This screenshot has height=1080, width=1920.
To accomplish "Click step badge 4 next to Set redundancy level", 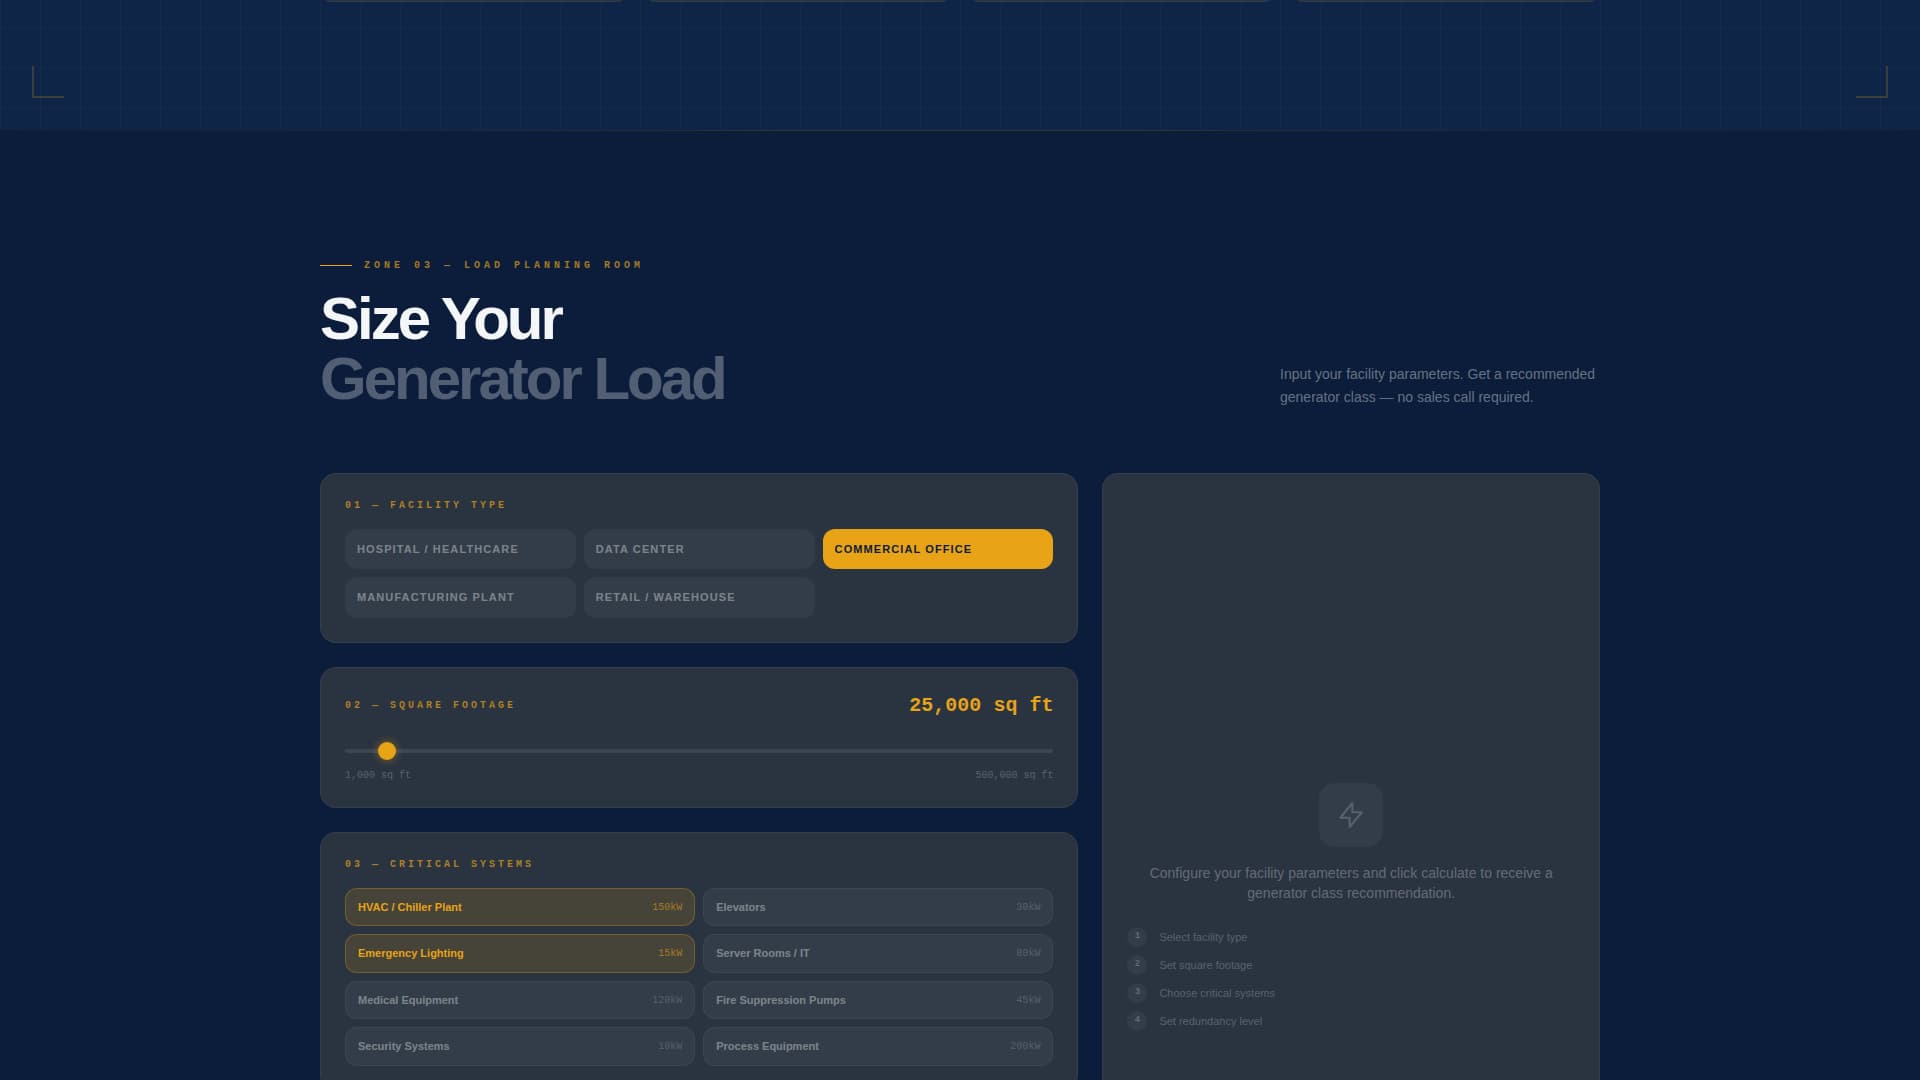I will pyautogui.click(x=1137, y=1021).
